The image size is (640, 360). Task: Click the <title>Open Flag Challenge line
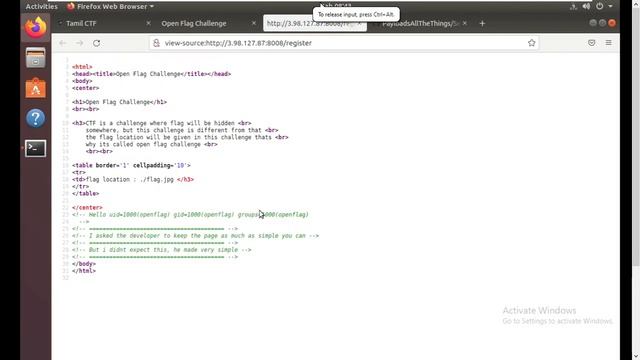[151, 74]
